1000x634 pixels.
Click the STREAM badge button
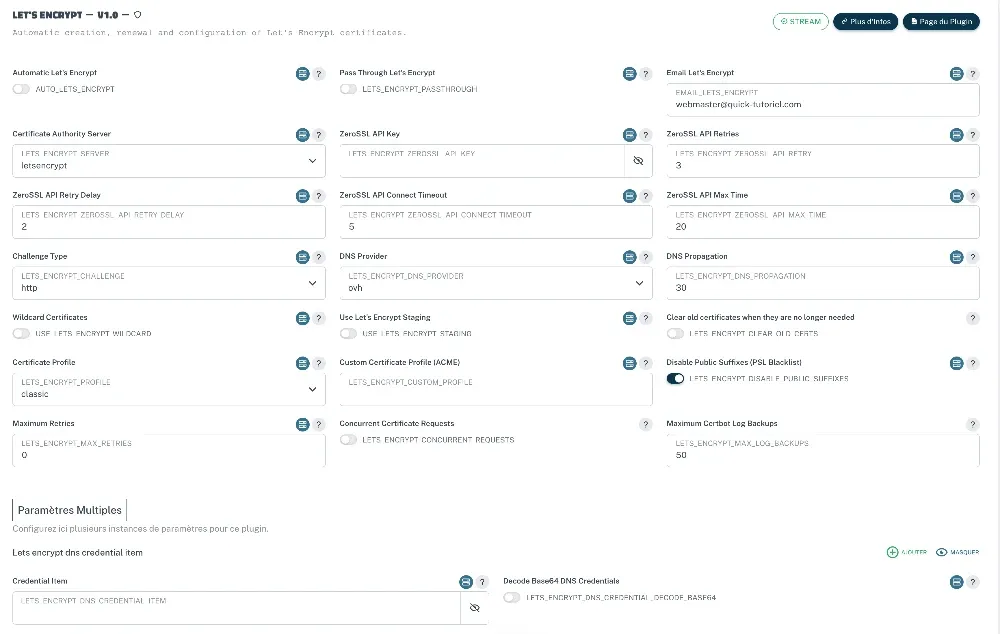(800, 22)
